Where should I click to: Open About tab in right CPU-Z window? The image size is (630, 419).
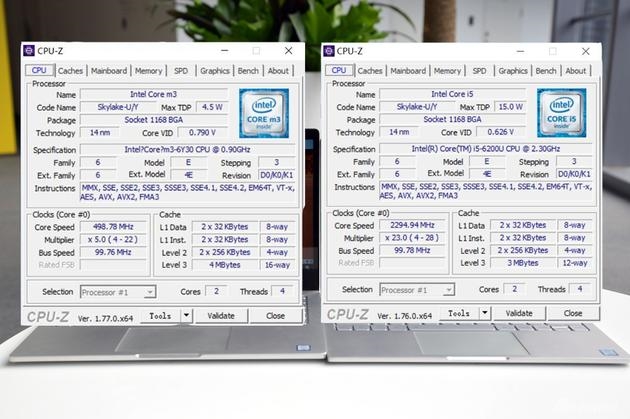(x=576, y=71)
